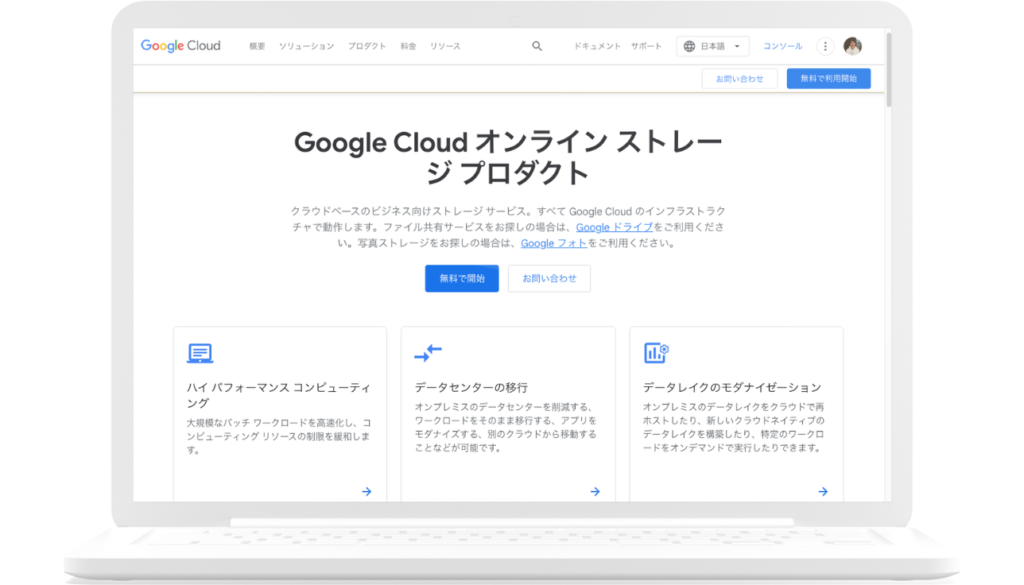Open the コンソール link
The image size is (1024, 585).
pyautogui.click(x=782, y=46)
